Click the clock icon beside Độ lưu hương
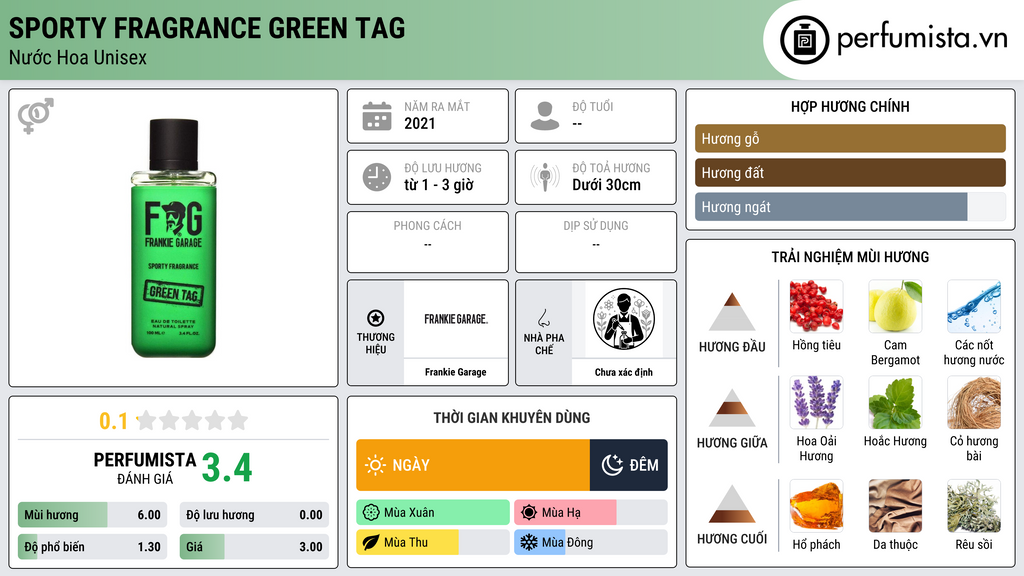Screen dimensions: 1024x576 tap(377, 177)
